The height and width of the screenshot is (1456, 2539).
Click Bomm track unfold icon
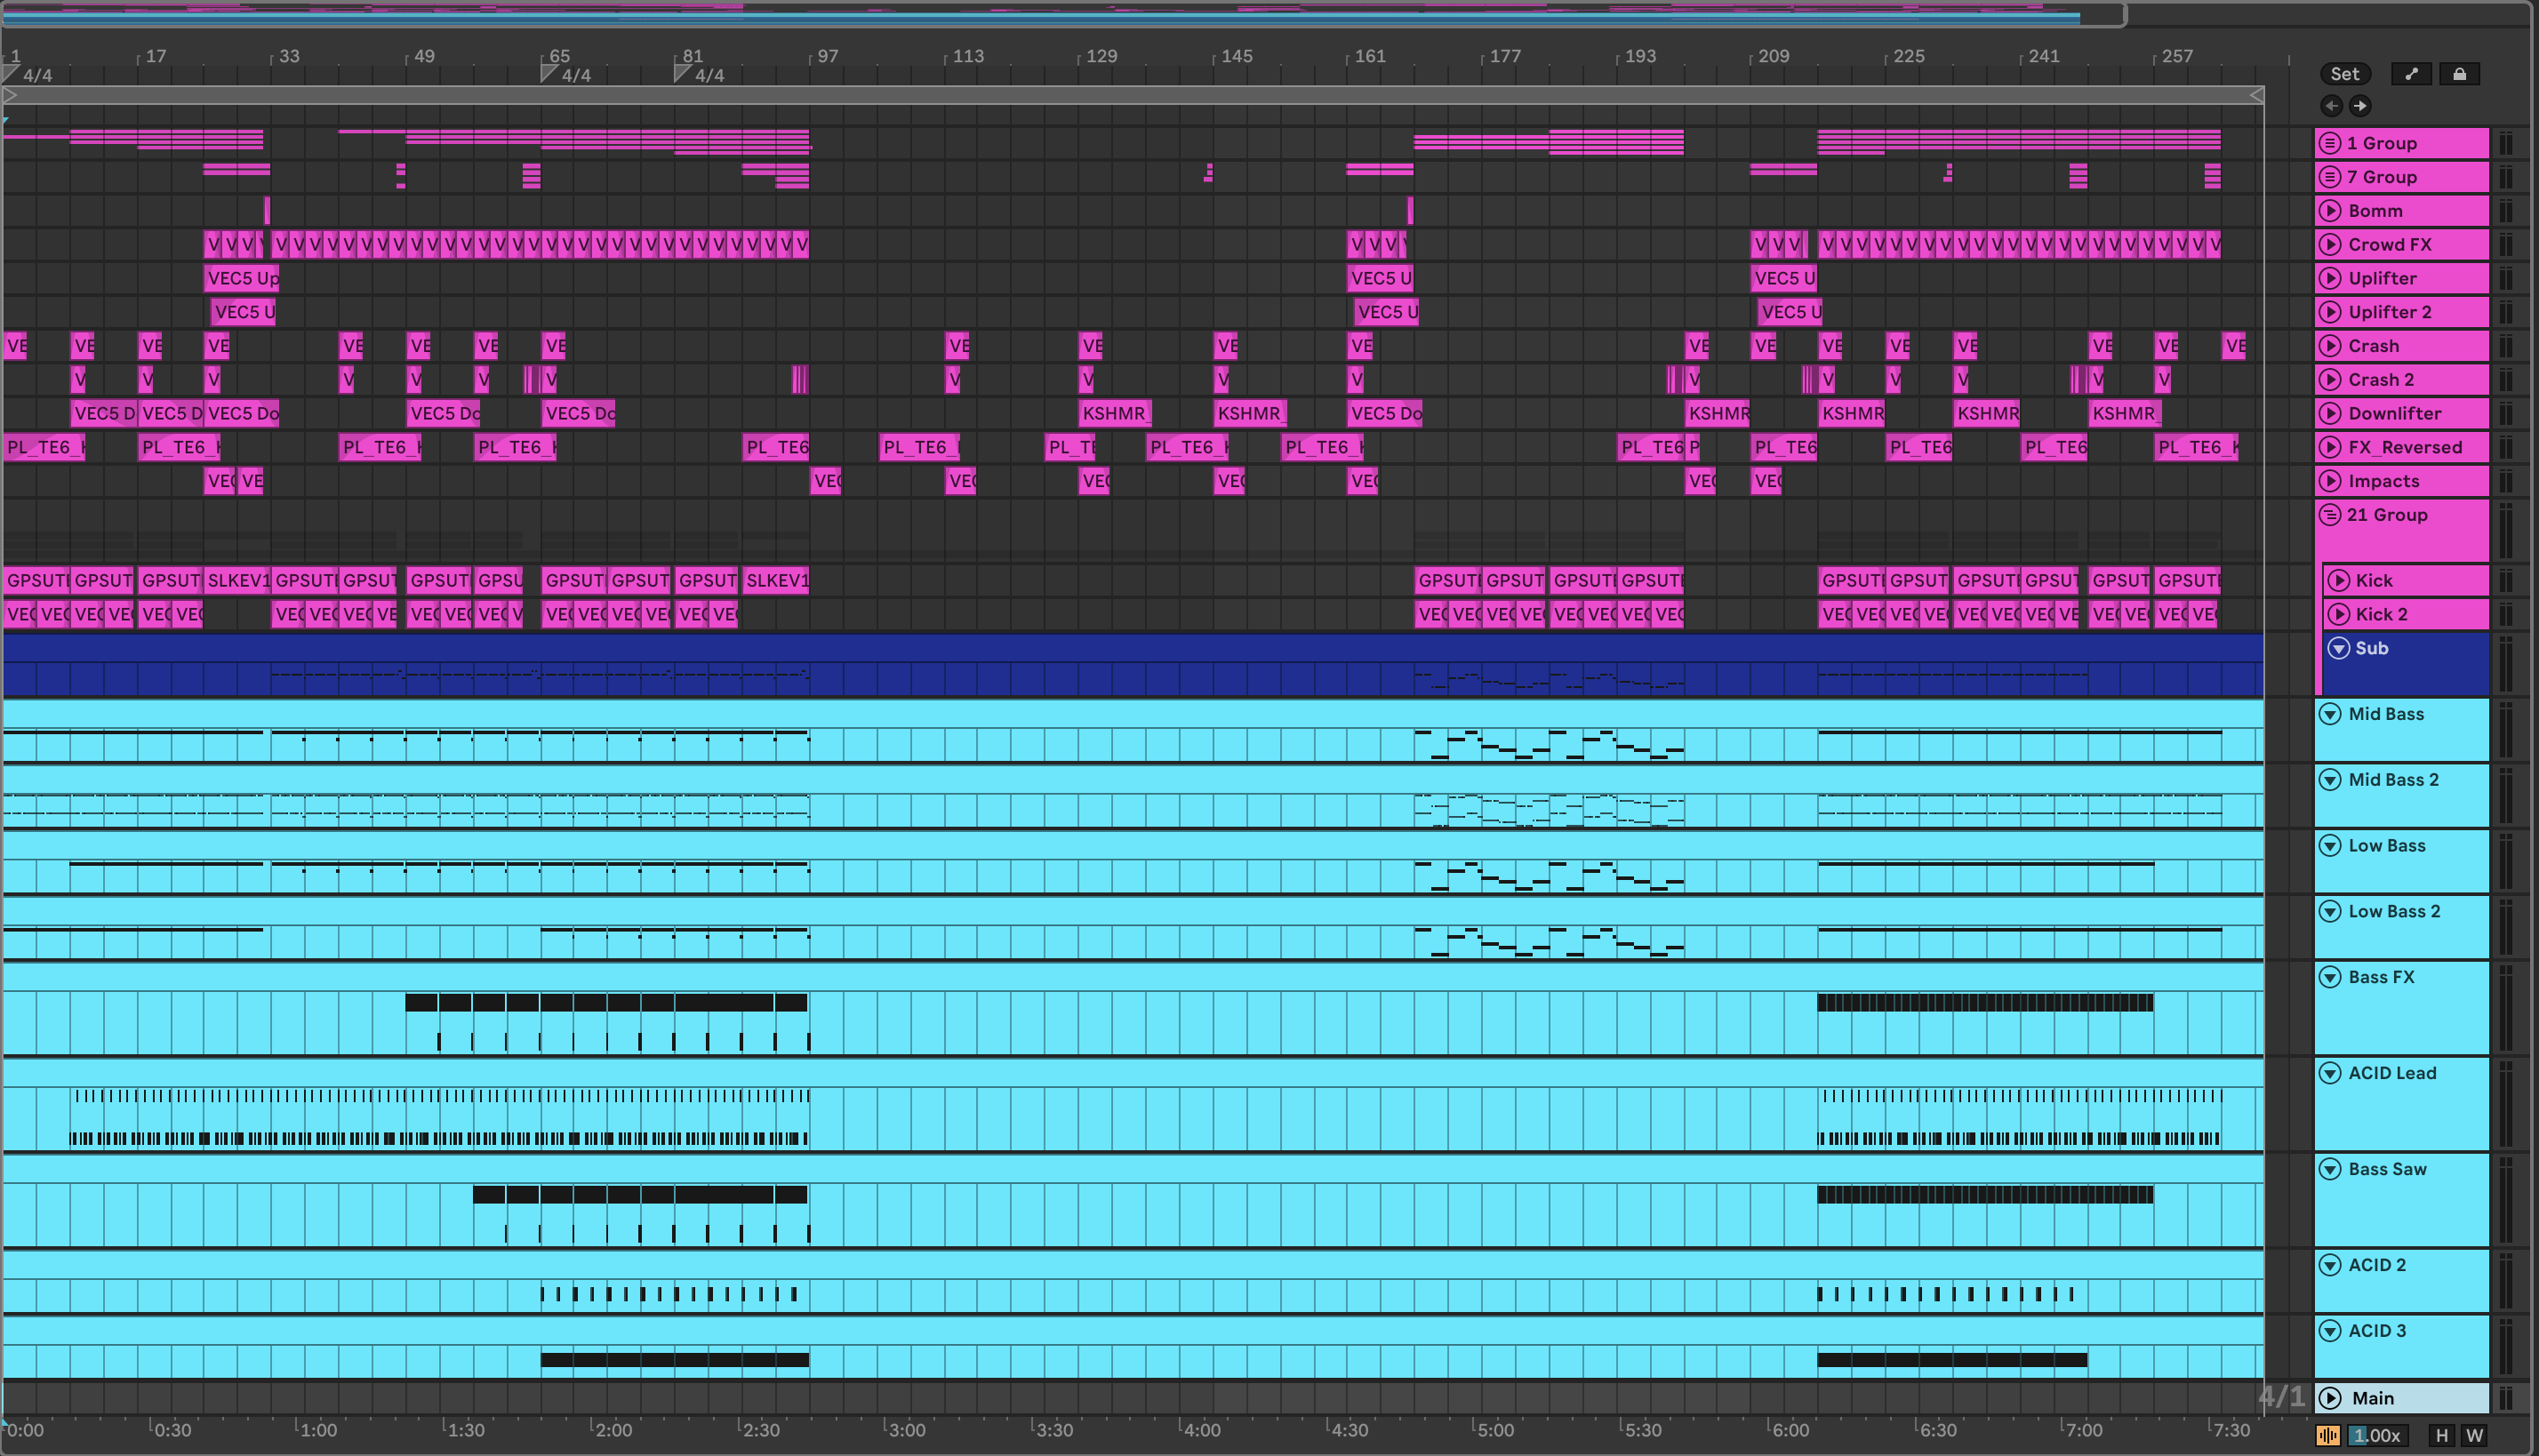click(2330, 211)
